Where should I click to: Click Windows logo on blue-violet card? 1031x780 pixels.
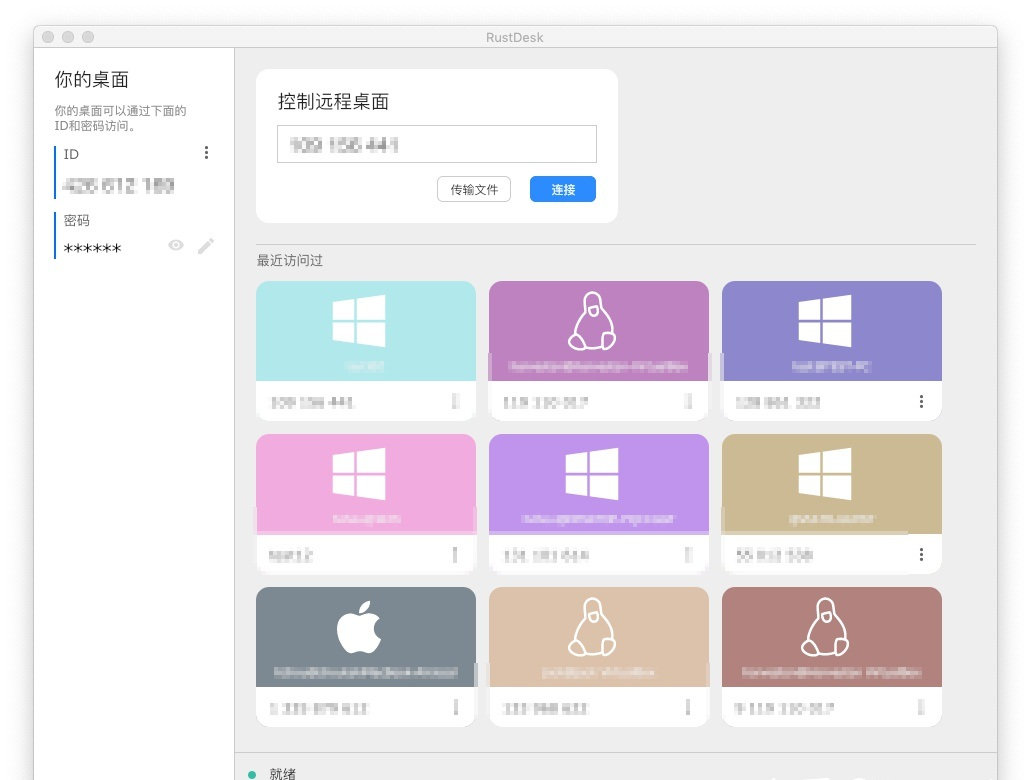825,321
